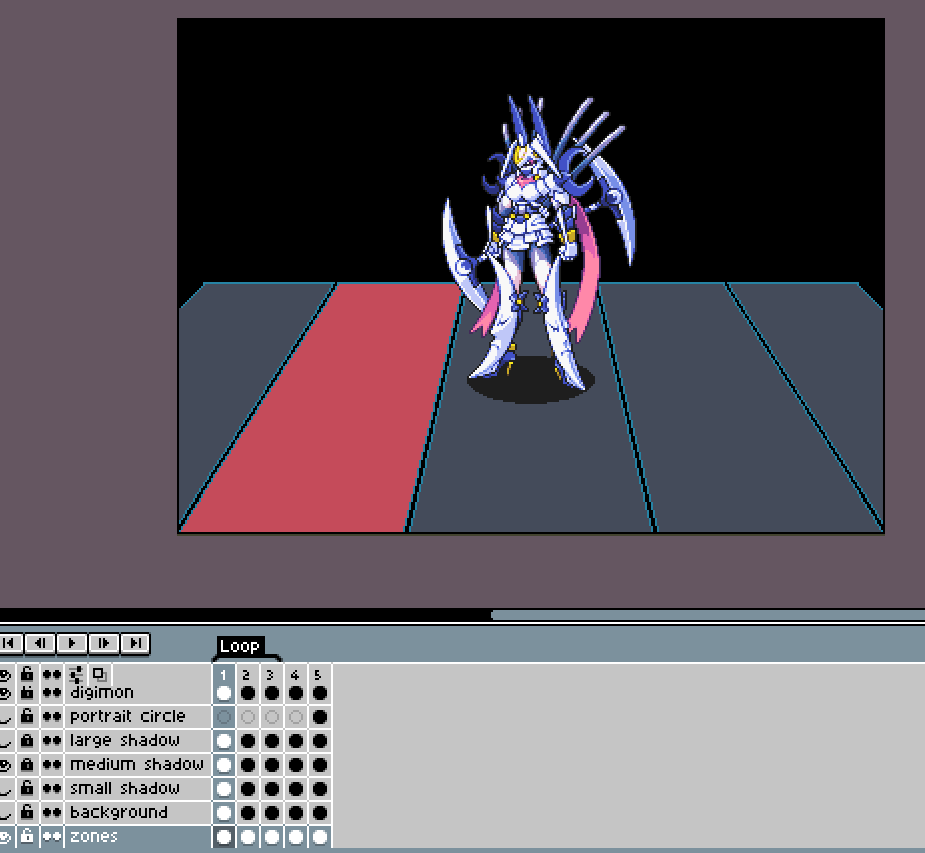Select medium shadow cel at frame 2

[247, 765]
